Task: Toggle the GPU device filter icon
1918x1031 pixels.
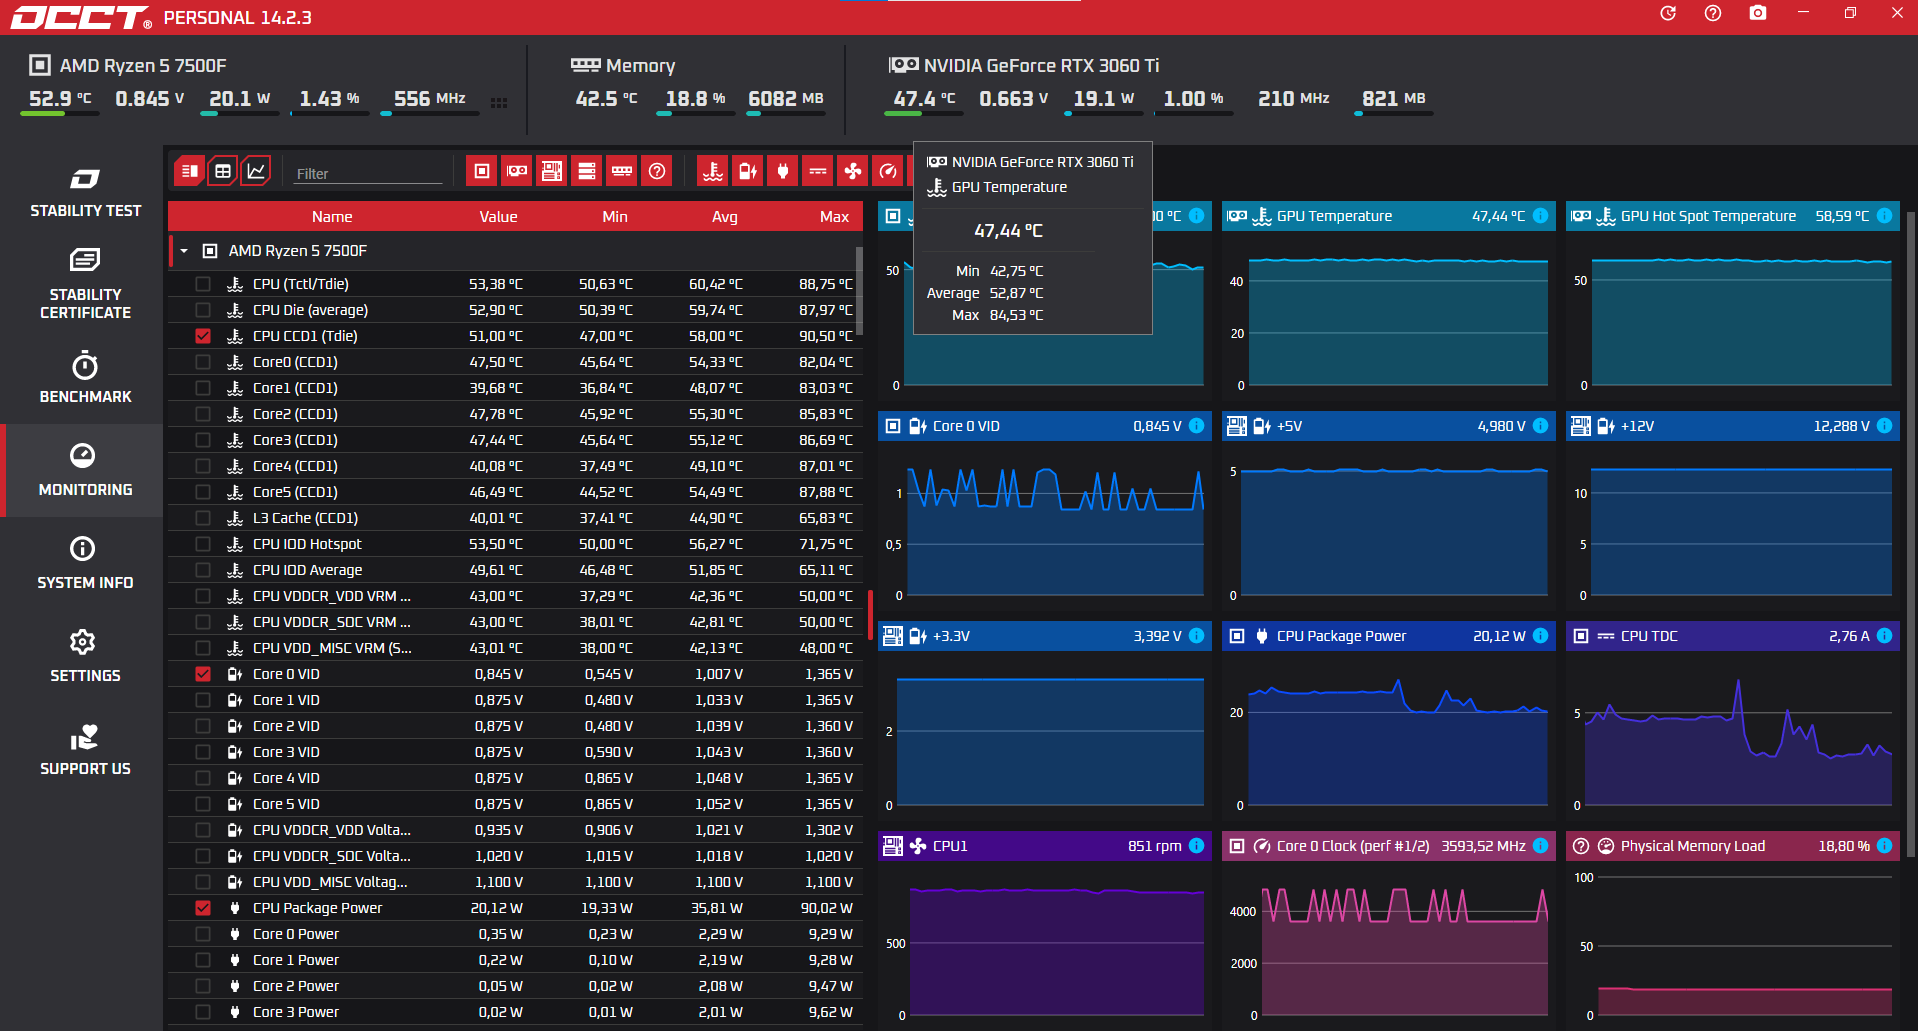Action: pyautogui.click(x=517, y=171)
